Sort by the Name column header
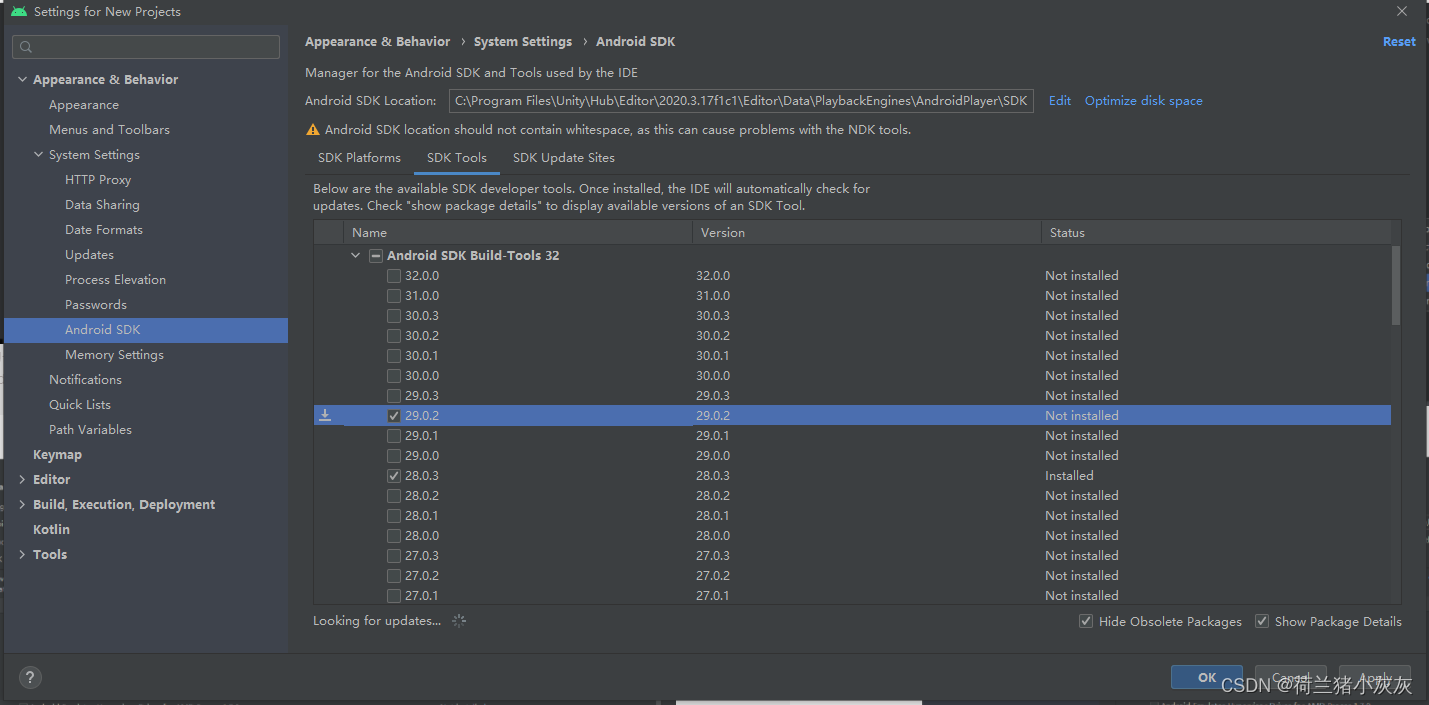Image resolution: width=1429 pixels, height=705 pixels. point(518,232)
